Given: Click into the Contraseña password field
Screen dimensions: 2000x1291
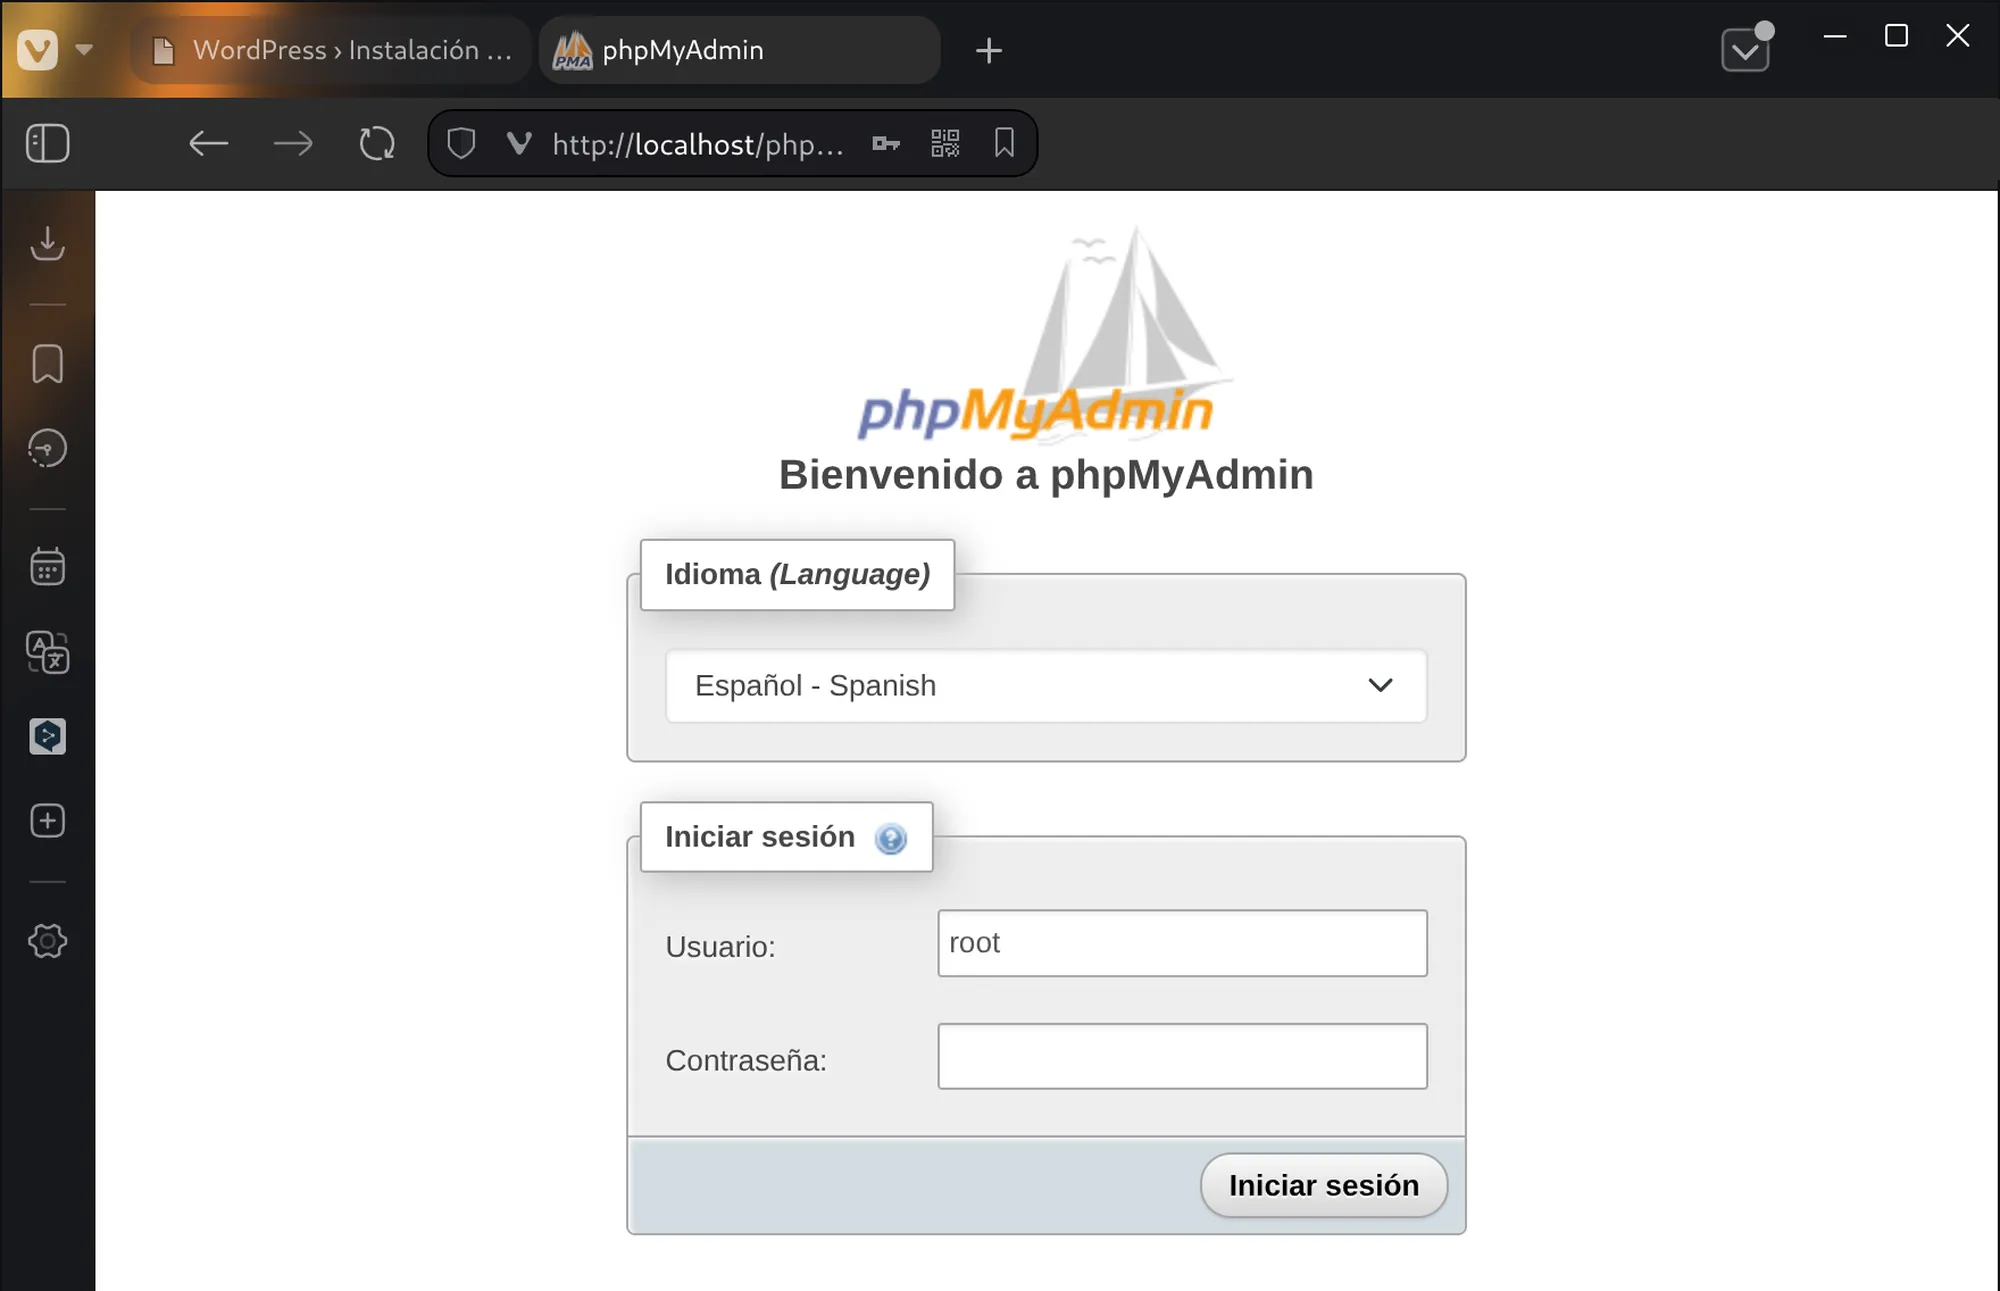Looking at the screenshot, I should pos(1182,1056).
